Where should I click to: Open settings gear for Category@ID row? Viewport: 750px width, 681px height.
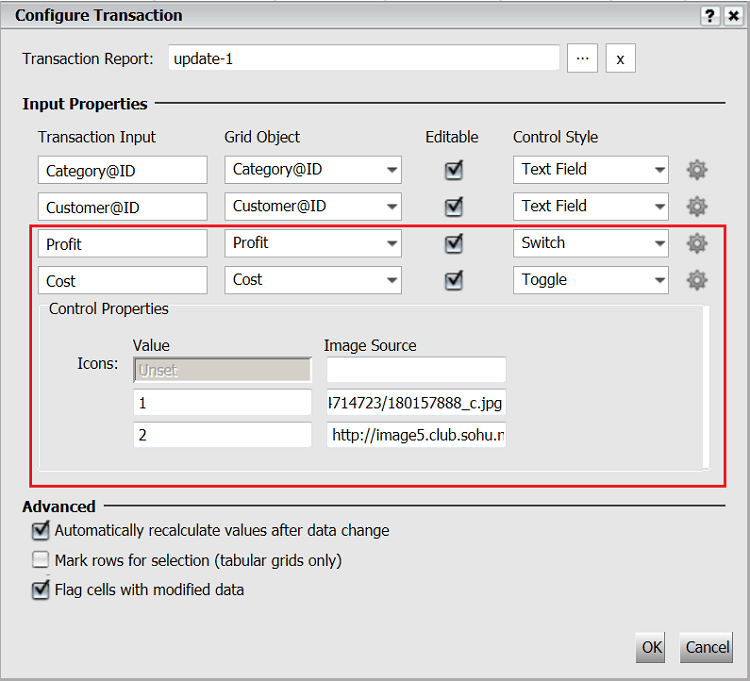(697, 170)
